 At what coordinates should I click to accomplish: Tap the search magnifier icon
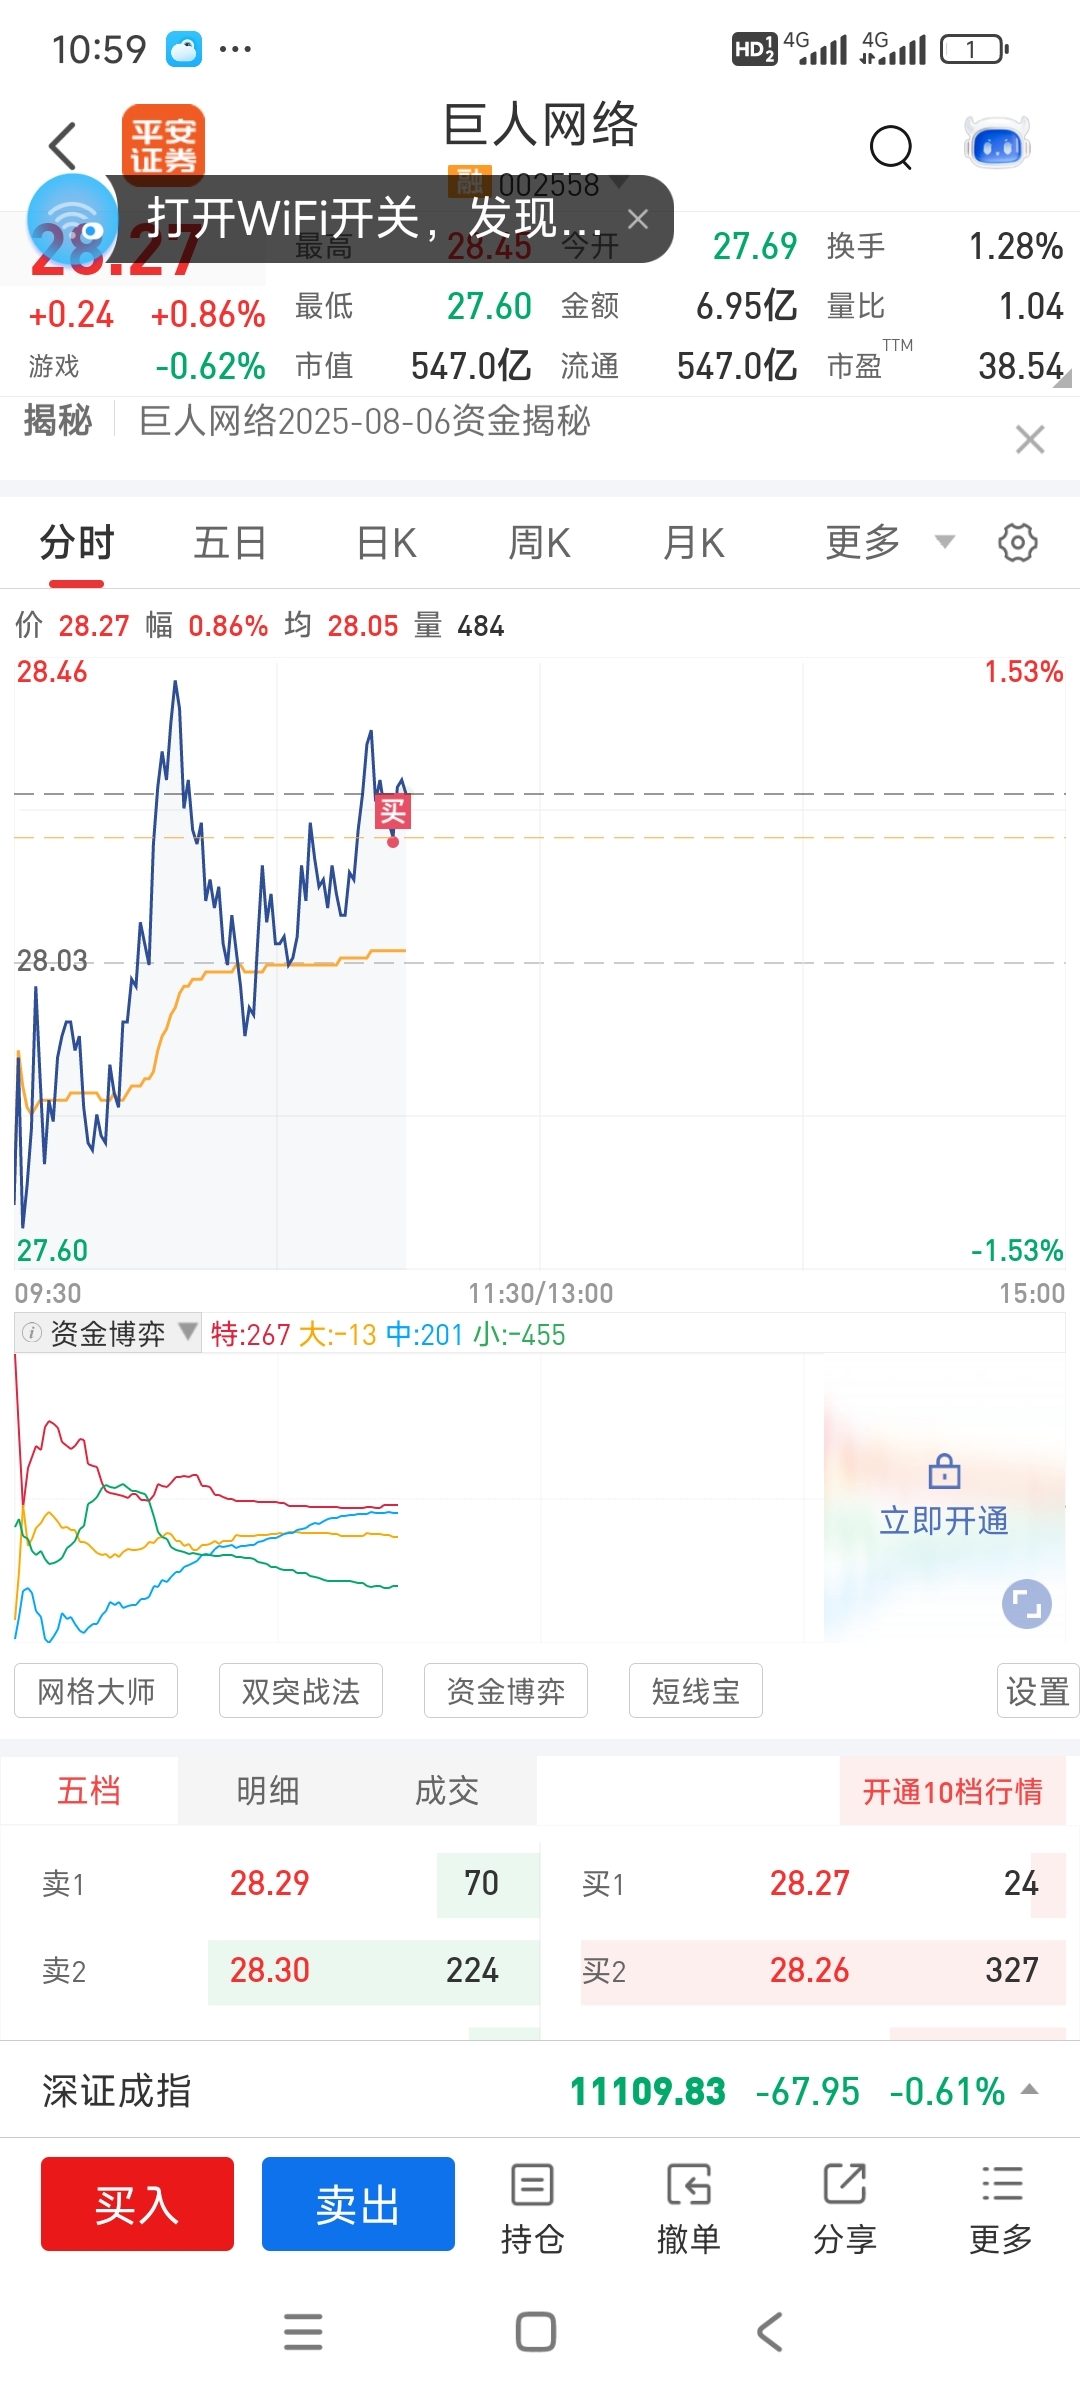(891, 148)
